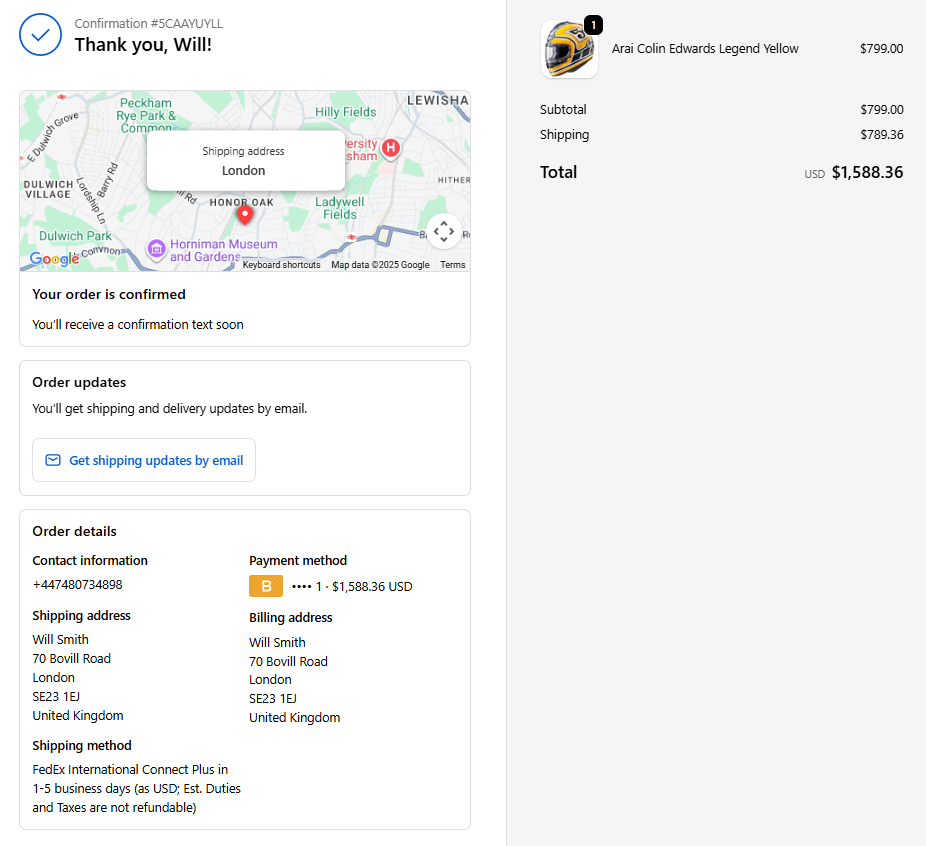
Task: Click the Hilly Fields label on map
Action: (346, 113)
